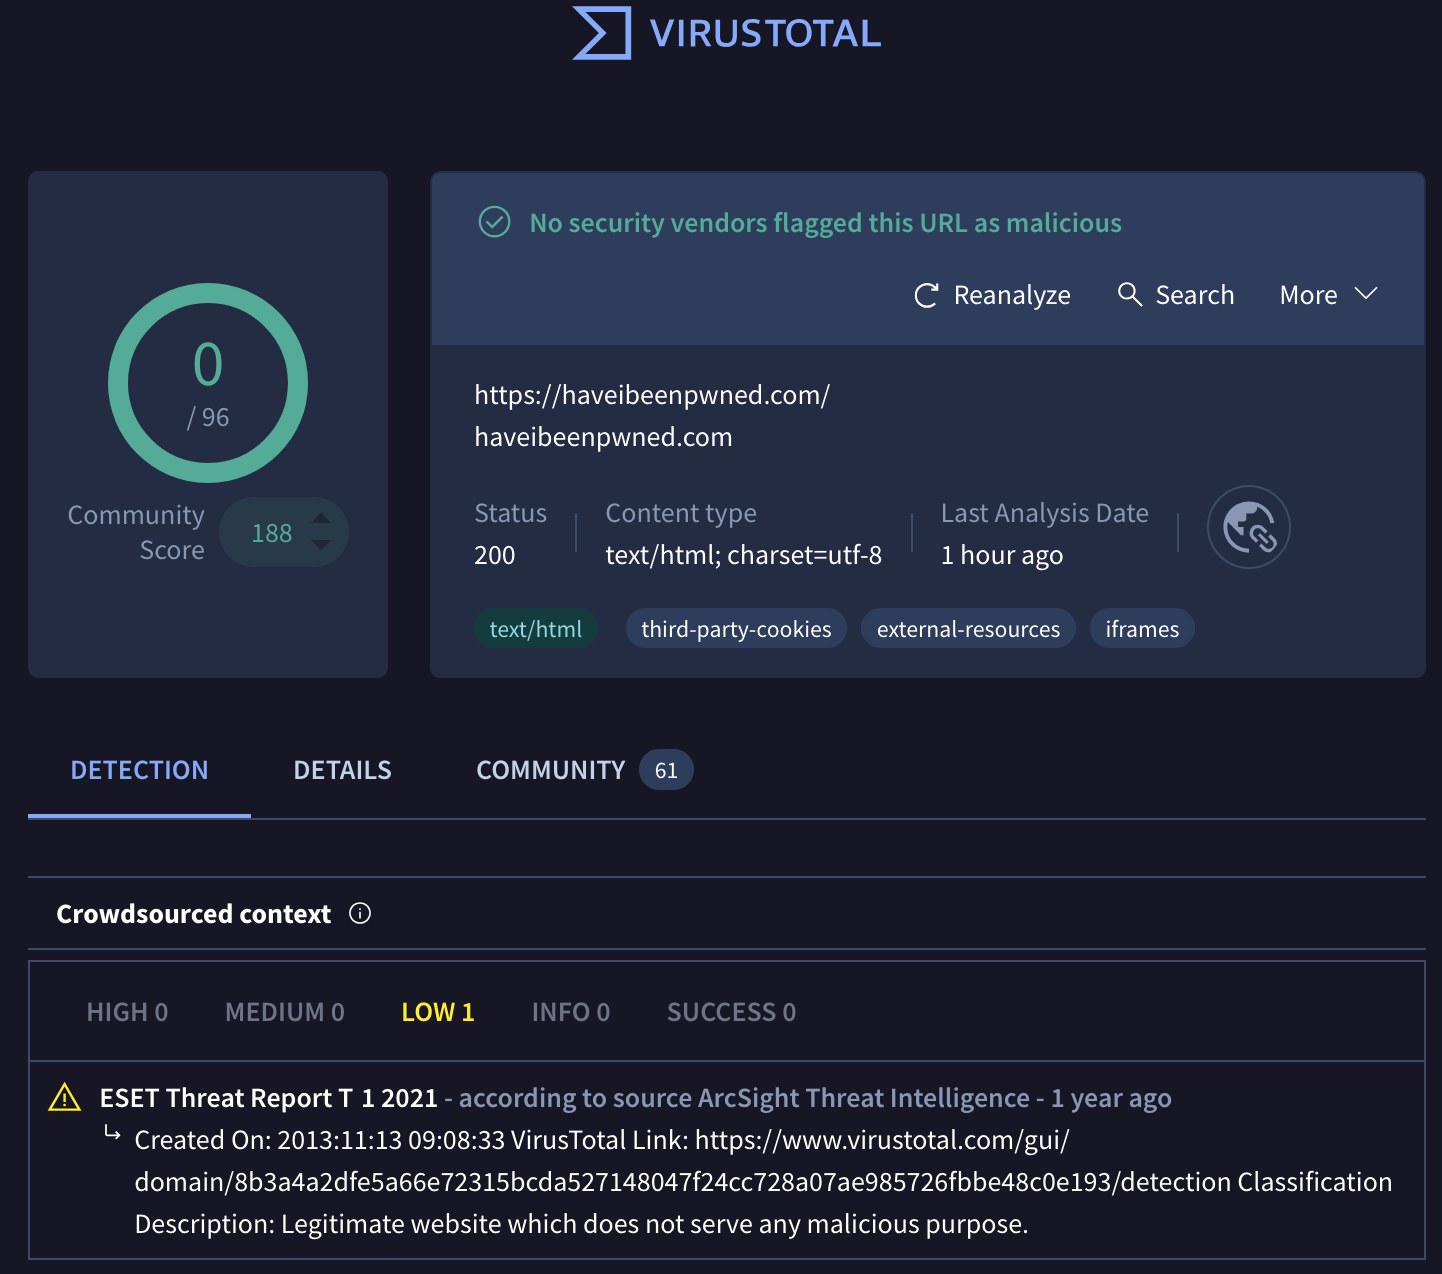This screenshot has height=1274, width=1442.
Task: Select the DETECTION tab
Action: coord(139,770)
